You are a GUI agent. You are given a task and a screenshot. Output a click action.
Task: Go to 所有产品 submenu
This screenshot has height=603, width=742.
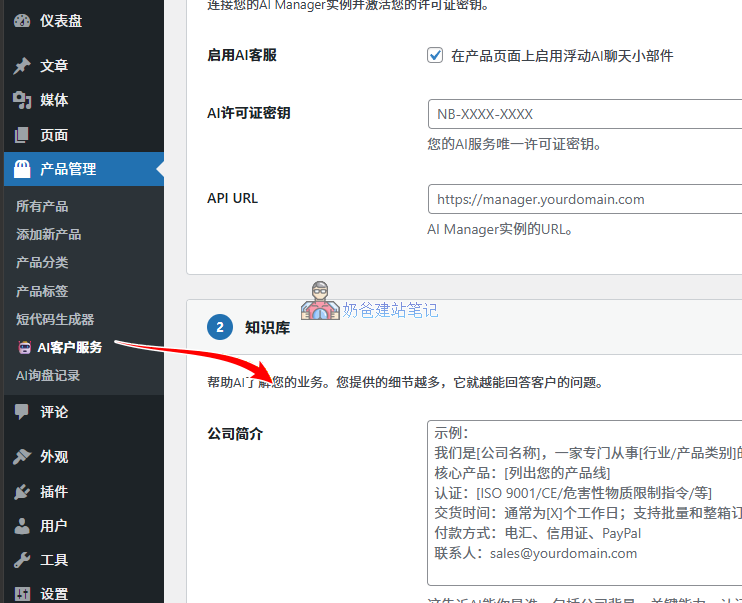(x=42, y=206)
